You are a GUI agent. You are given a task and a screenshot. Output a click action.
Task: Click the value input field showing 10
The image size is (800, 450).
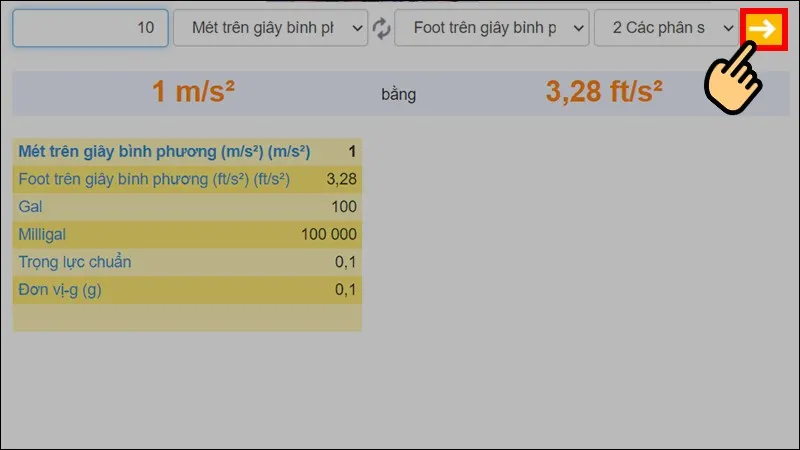[x=90, y=28]
